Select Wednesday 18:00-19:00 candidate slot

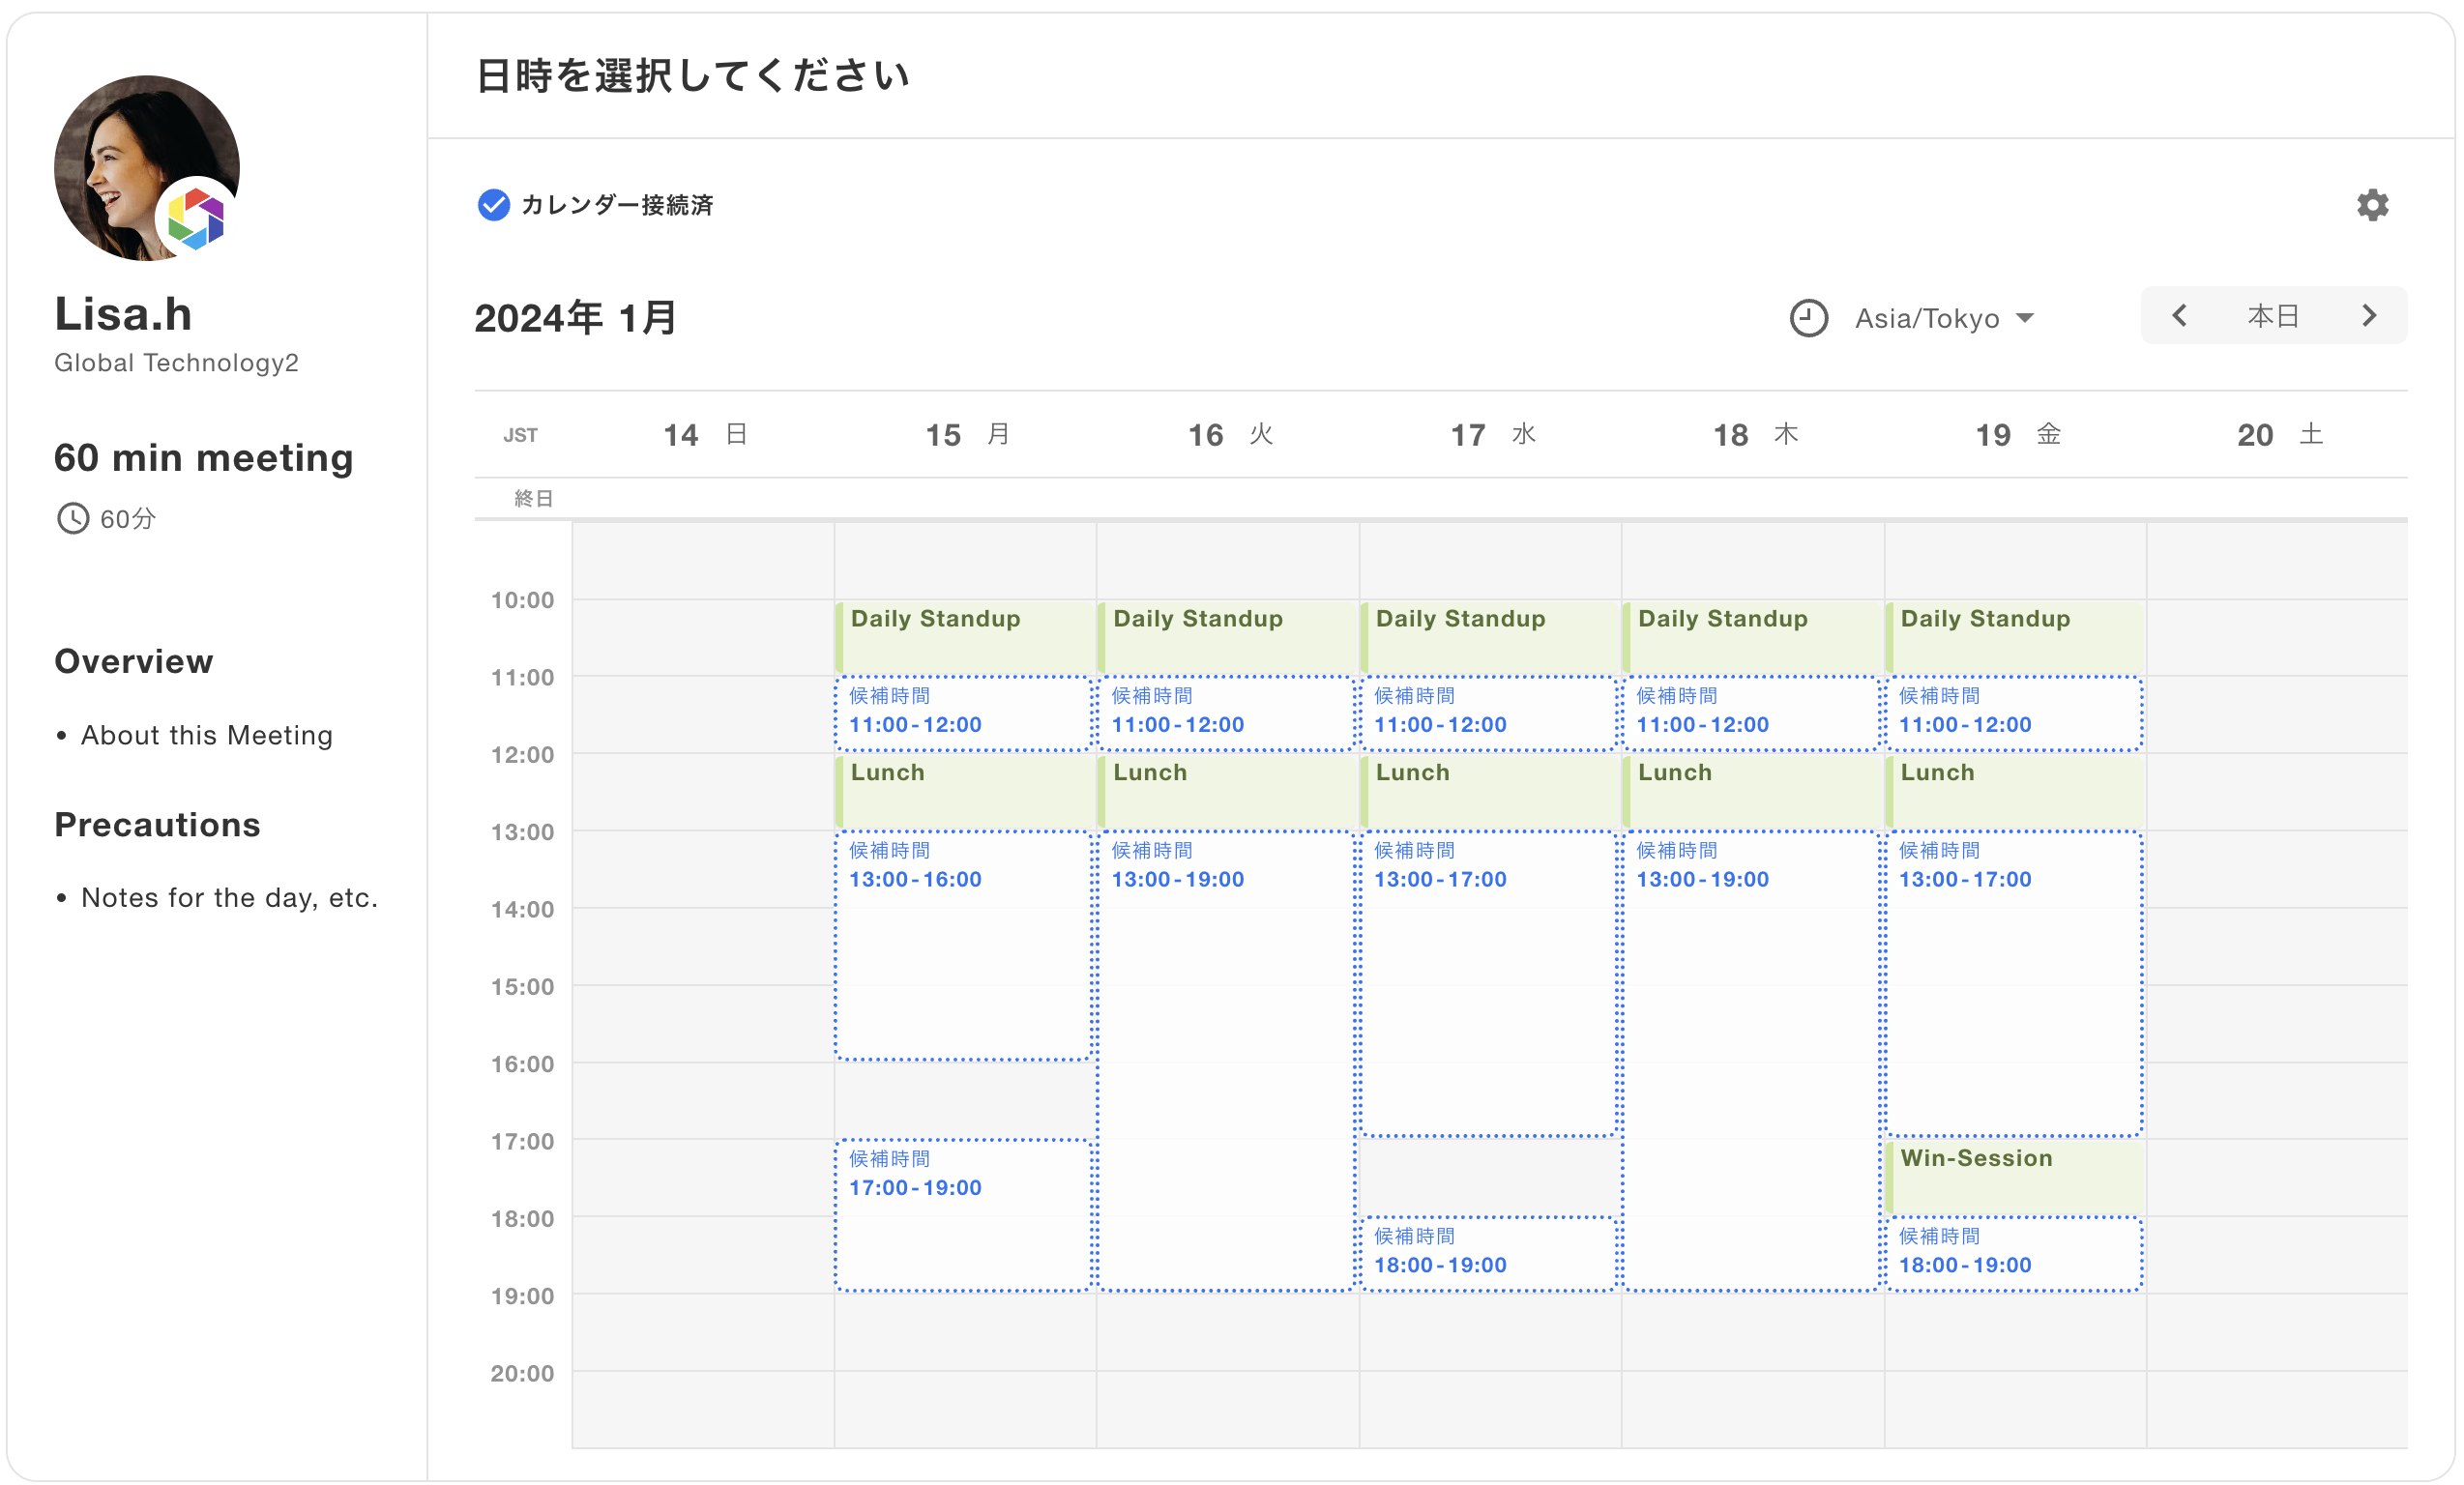click(x=1488, y=1253)
